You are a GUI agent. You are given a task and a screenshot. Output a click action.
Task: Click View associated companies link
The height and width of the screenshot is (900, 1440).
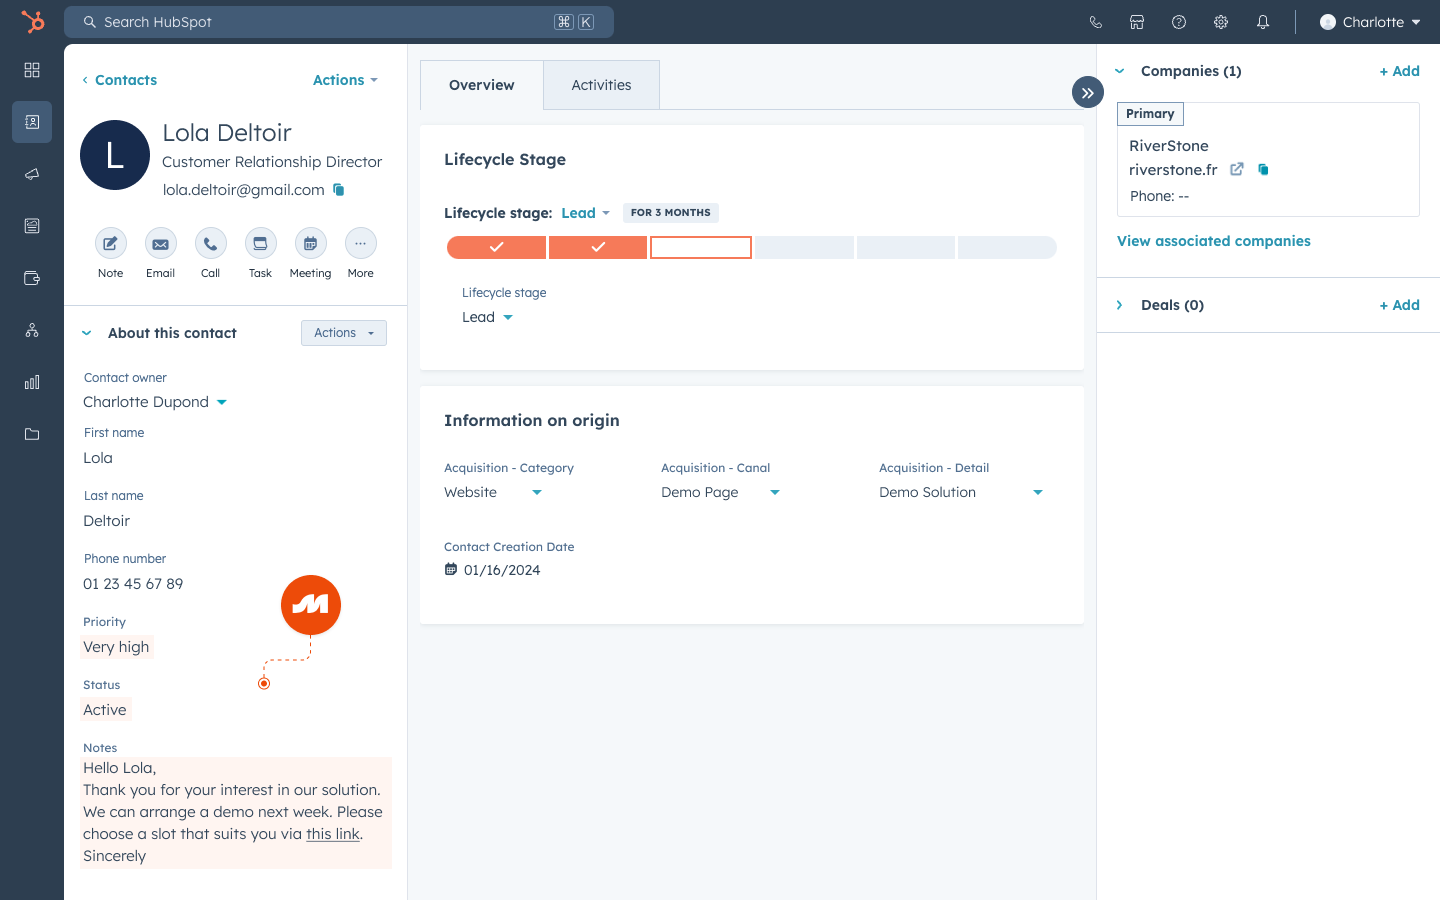(1214, 241)
